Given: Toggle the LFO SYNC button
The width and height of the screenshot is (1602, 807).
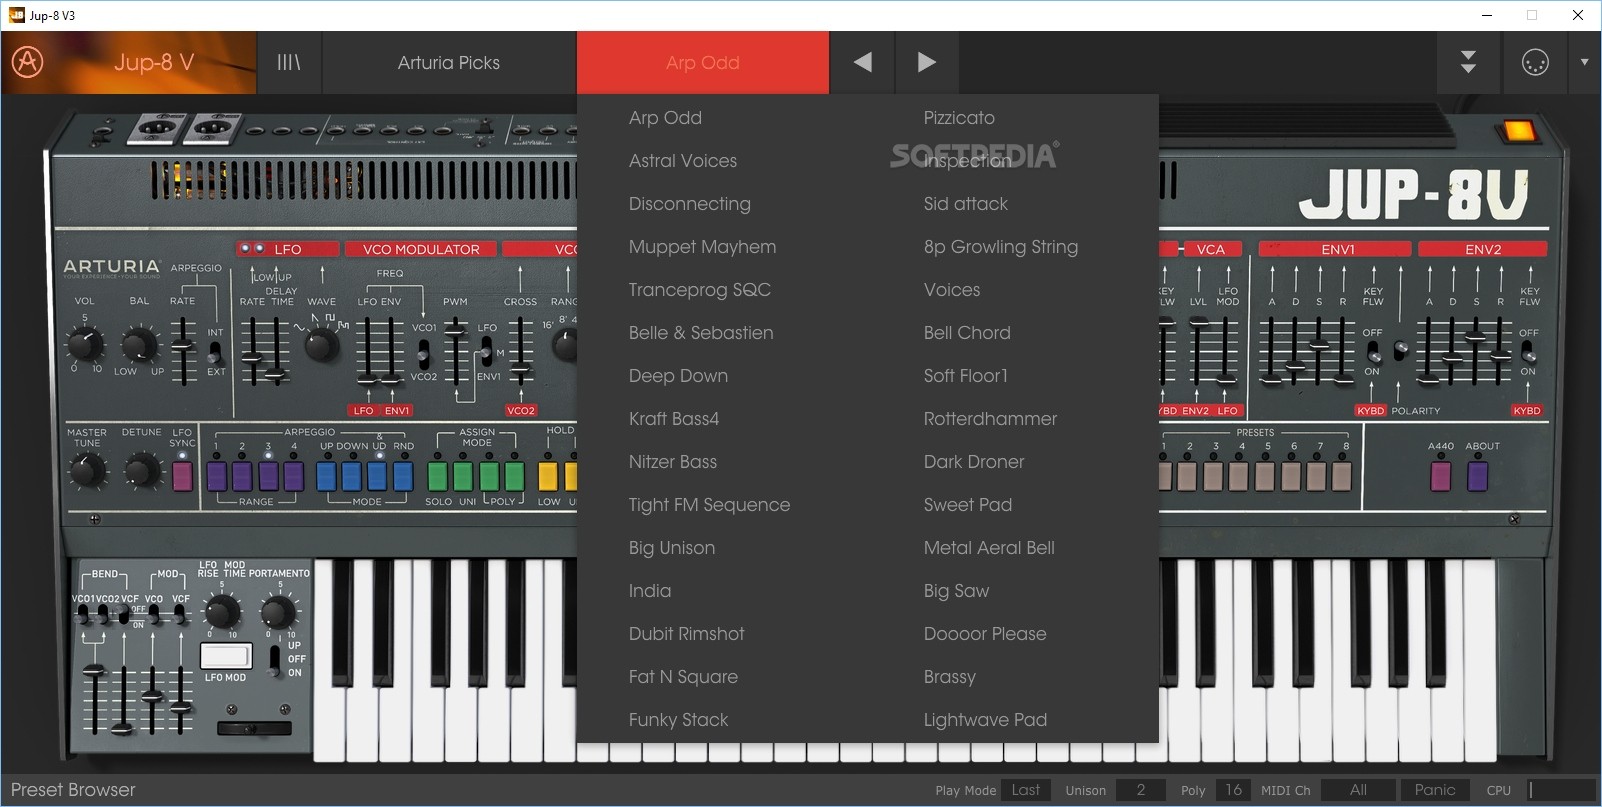Looking at the screenshot, I should 182,475.
